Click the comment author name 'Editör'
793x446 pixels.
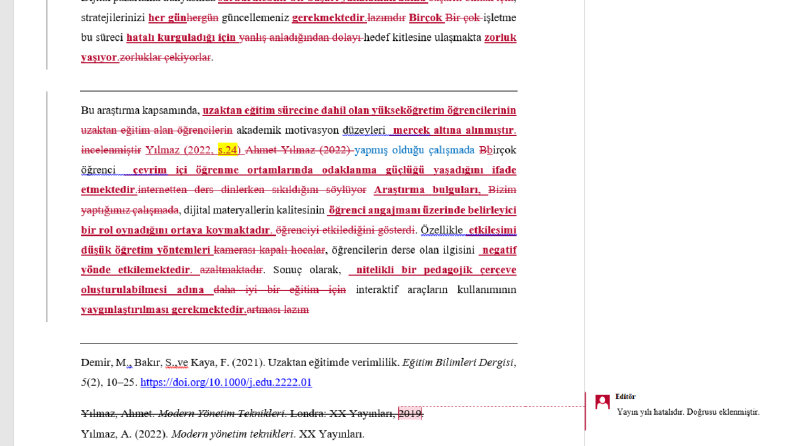[x=625, y=397]
